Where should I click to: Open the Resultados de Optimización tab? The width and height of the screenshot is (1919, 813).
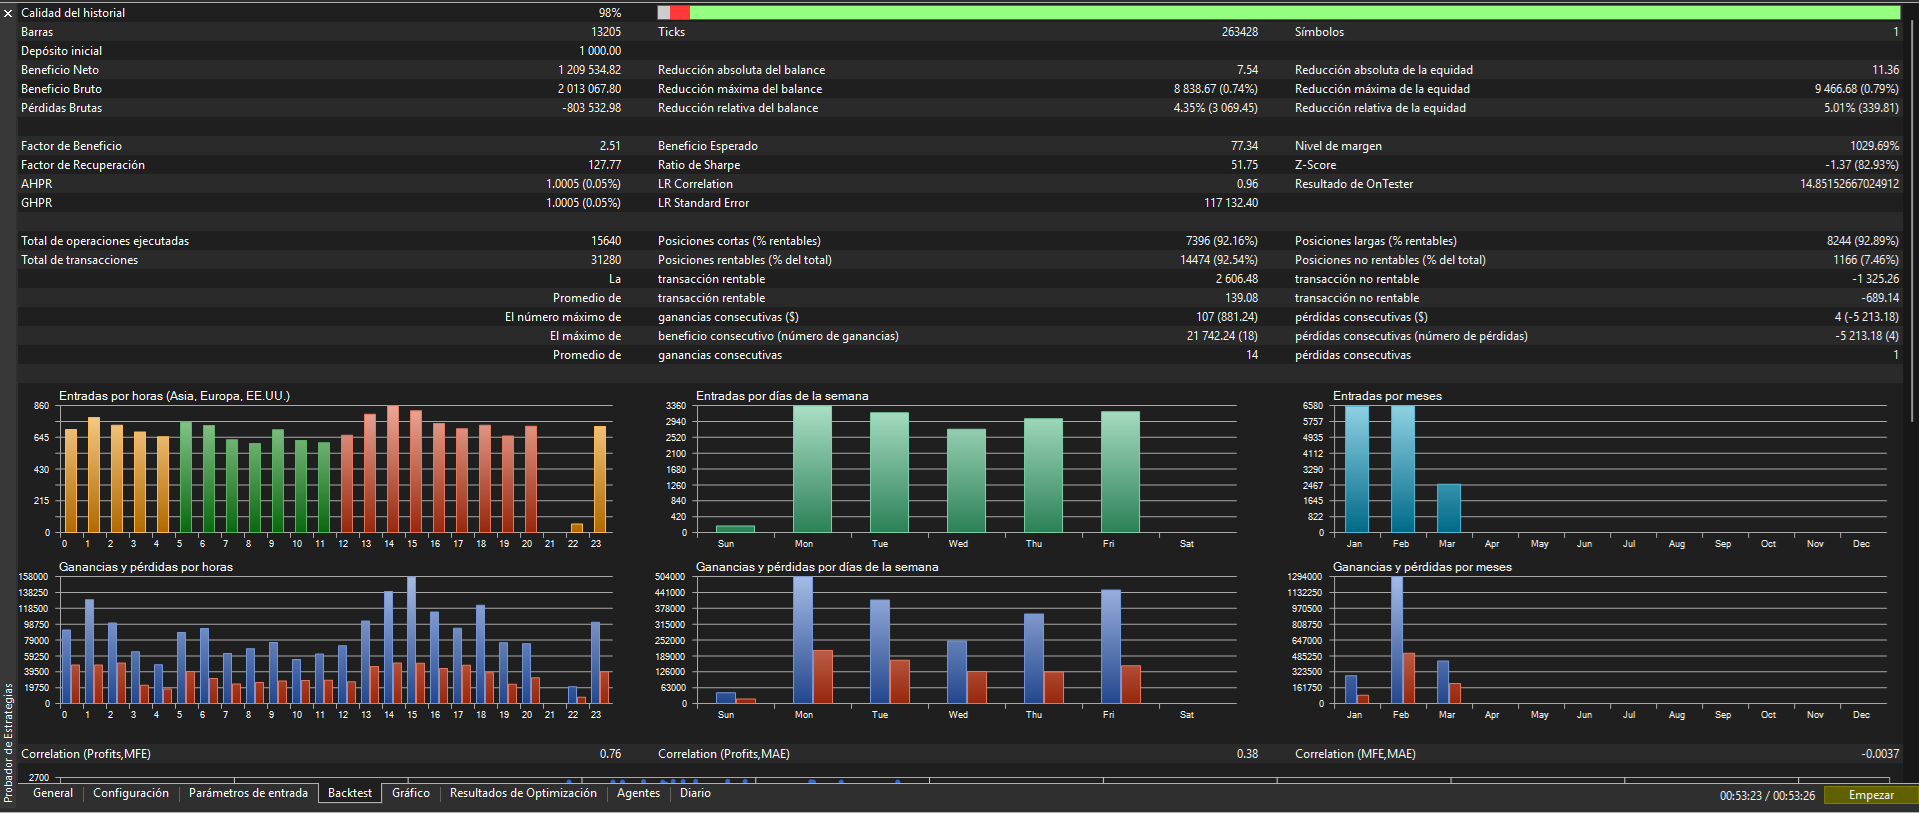click(523, 793)
